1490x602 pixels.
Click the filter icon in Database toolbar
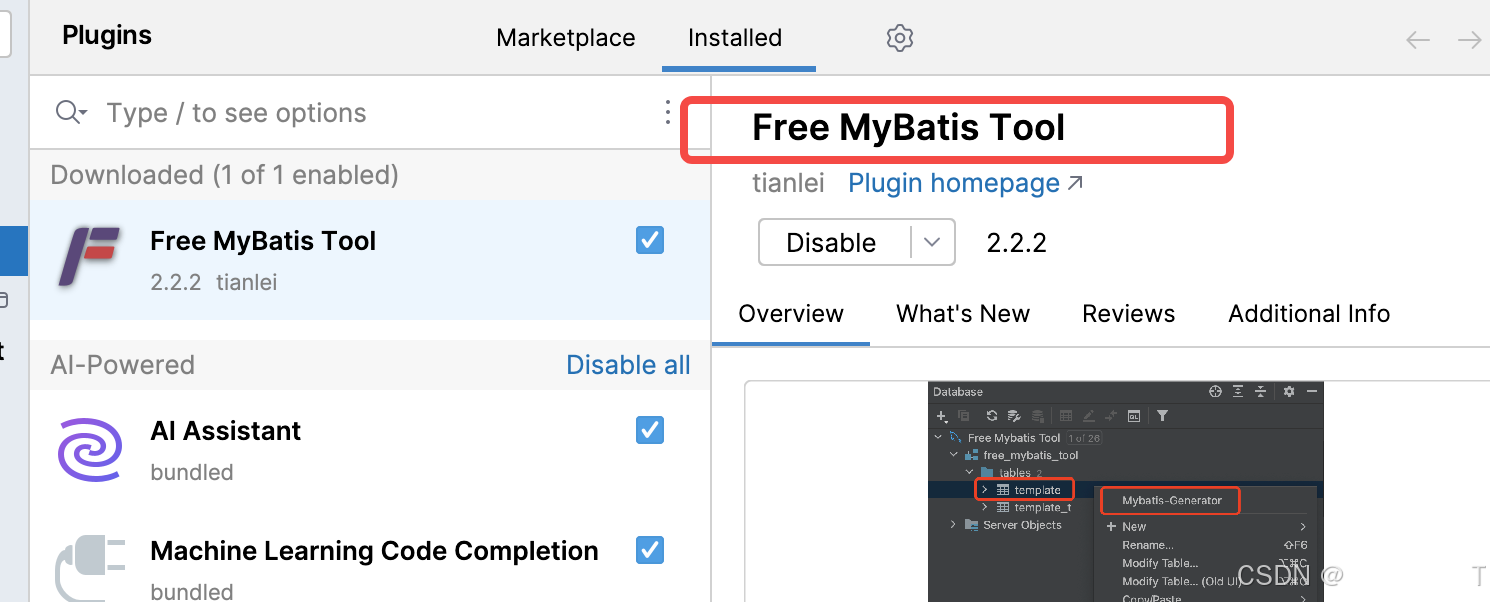click(1163, 415)
